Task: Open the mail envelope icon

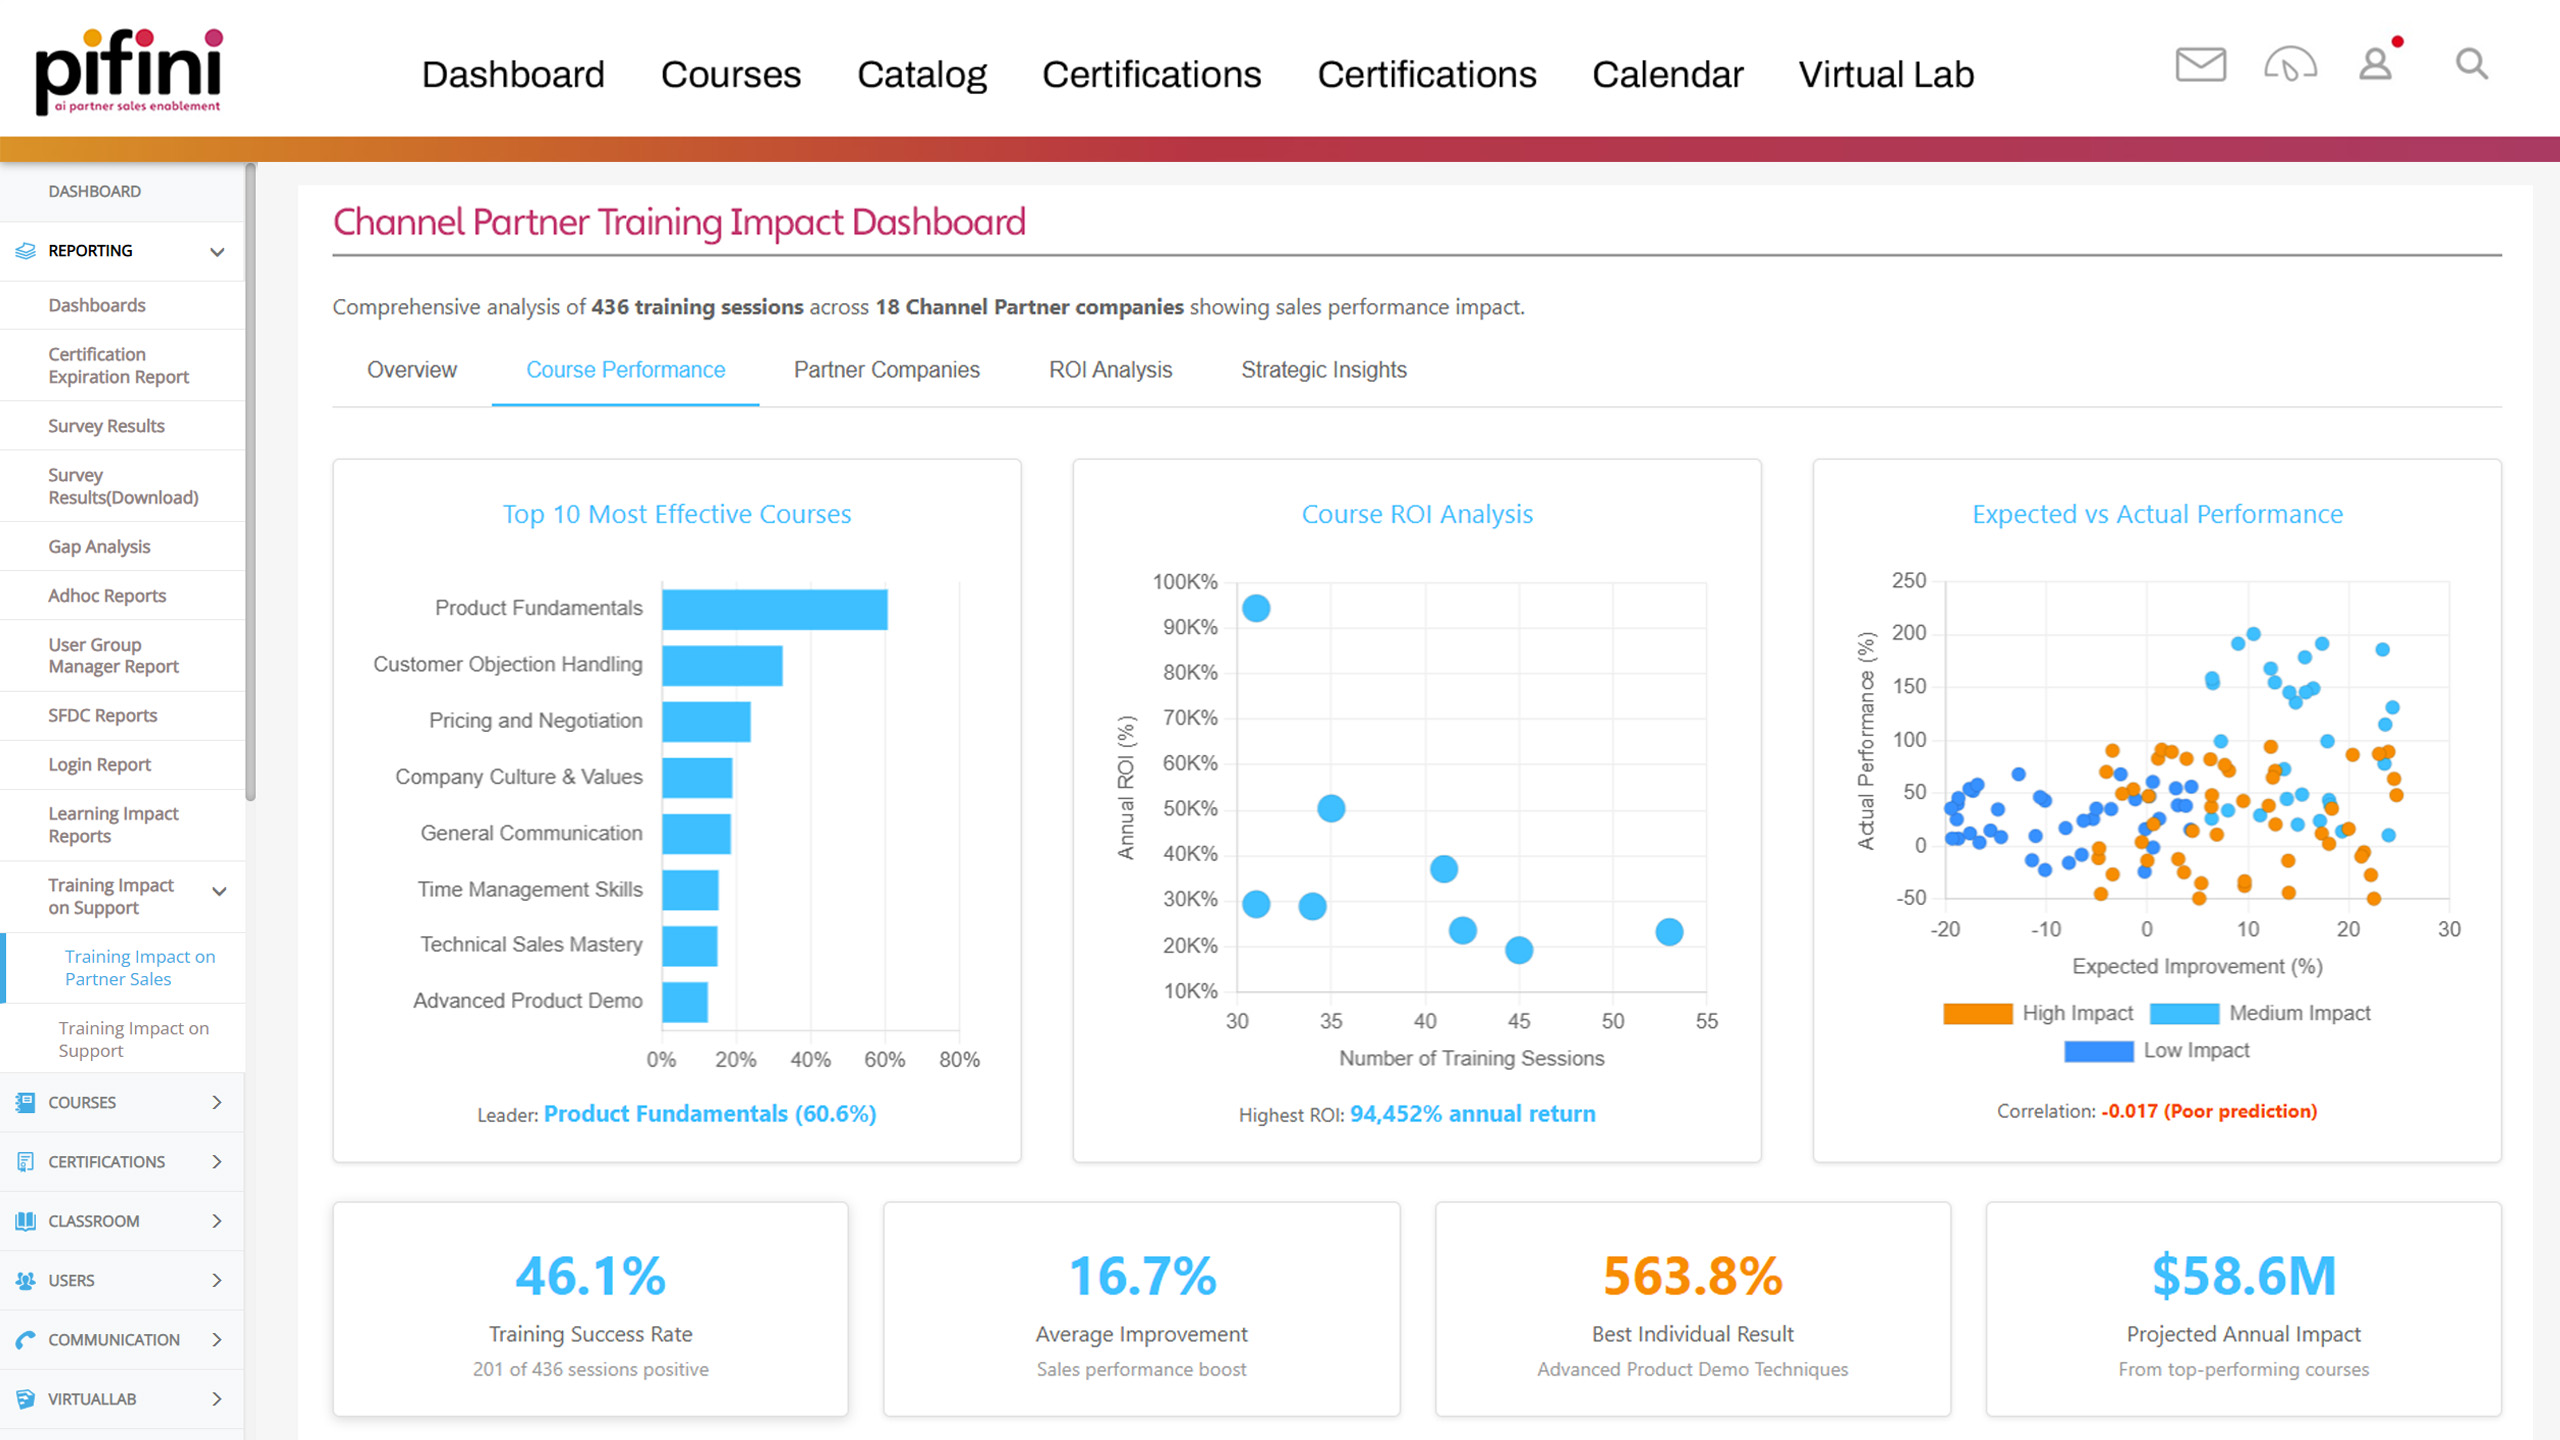Action: click(x=2200, y=65)
